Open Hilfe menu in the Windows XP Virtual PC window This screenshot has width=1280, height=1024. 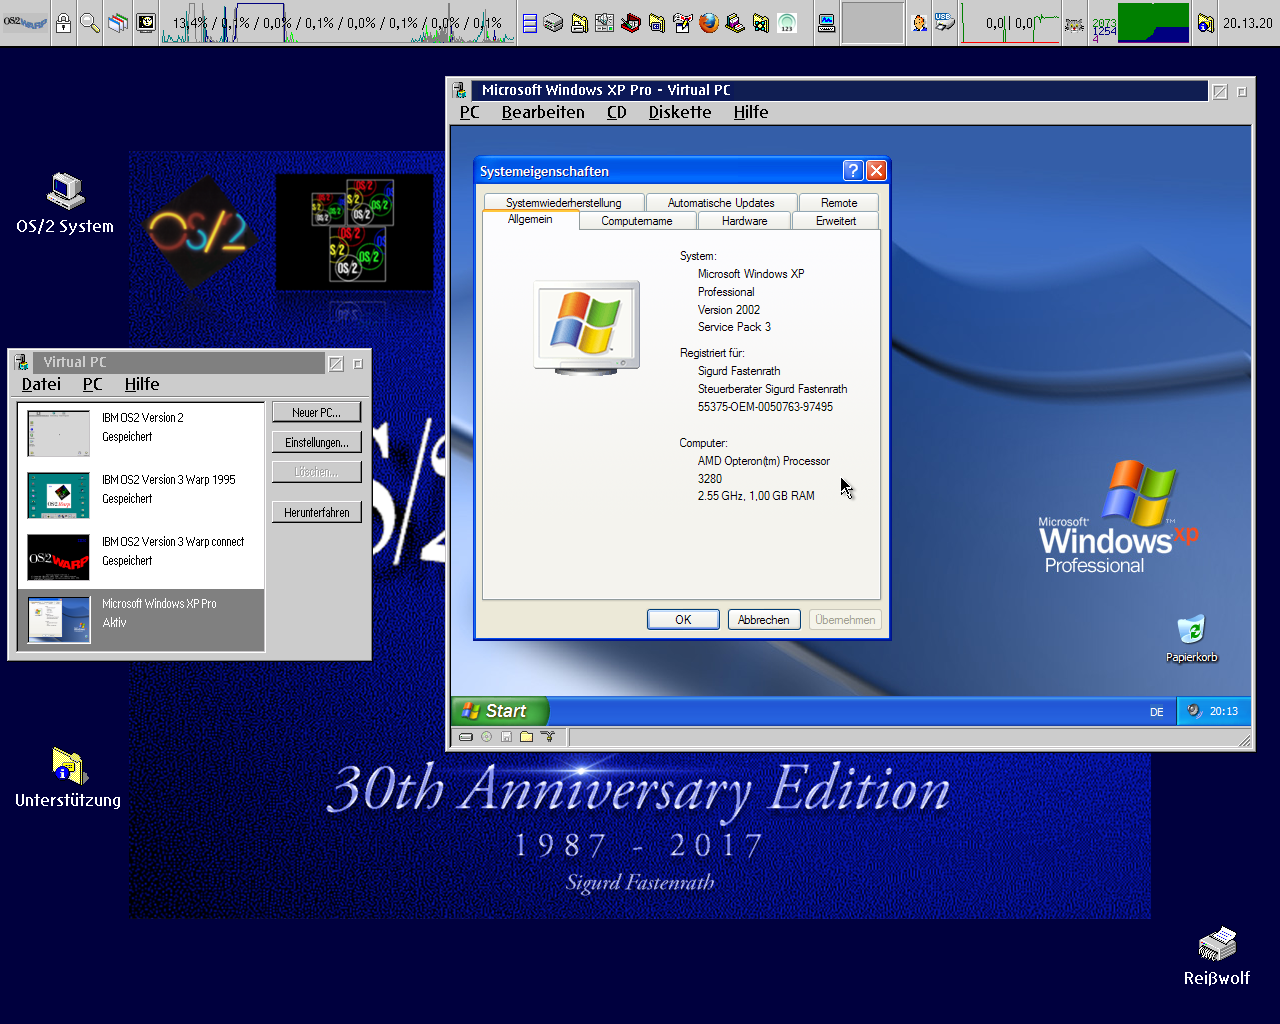click(x=751, y=113)
